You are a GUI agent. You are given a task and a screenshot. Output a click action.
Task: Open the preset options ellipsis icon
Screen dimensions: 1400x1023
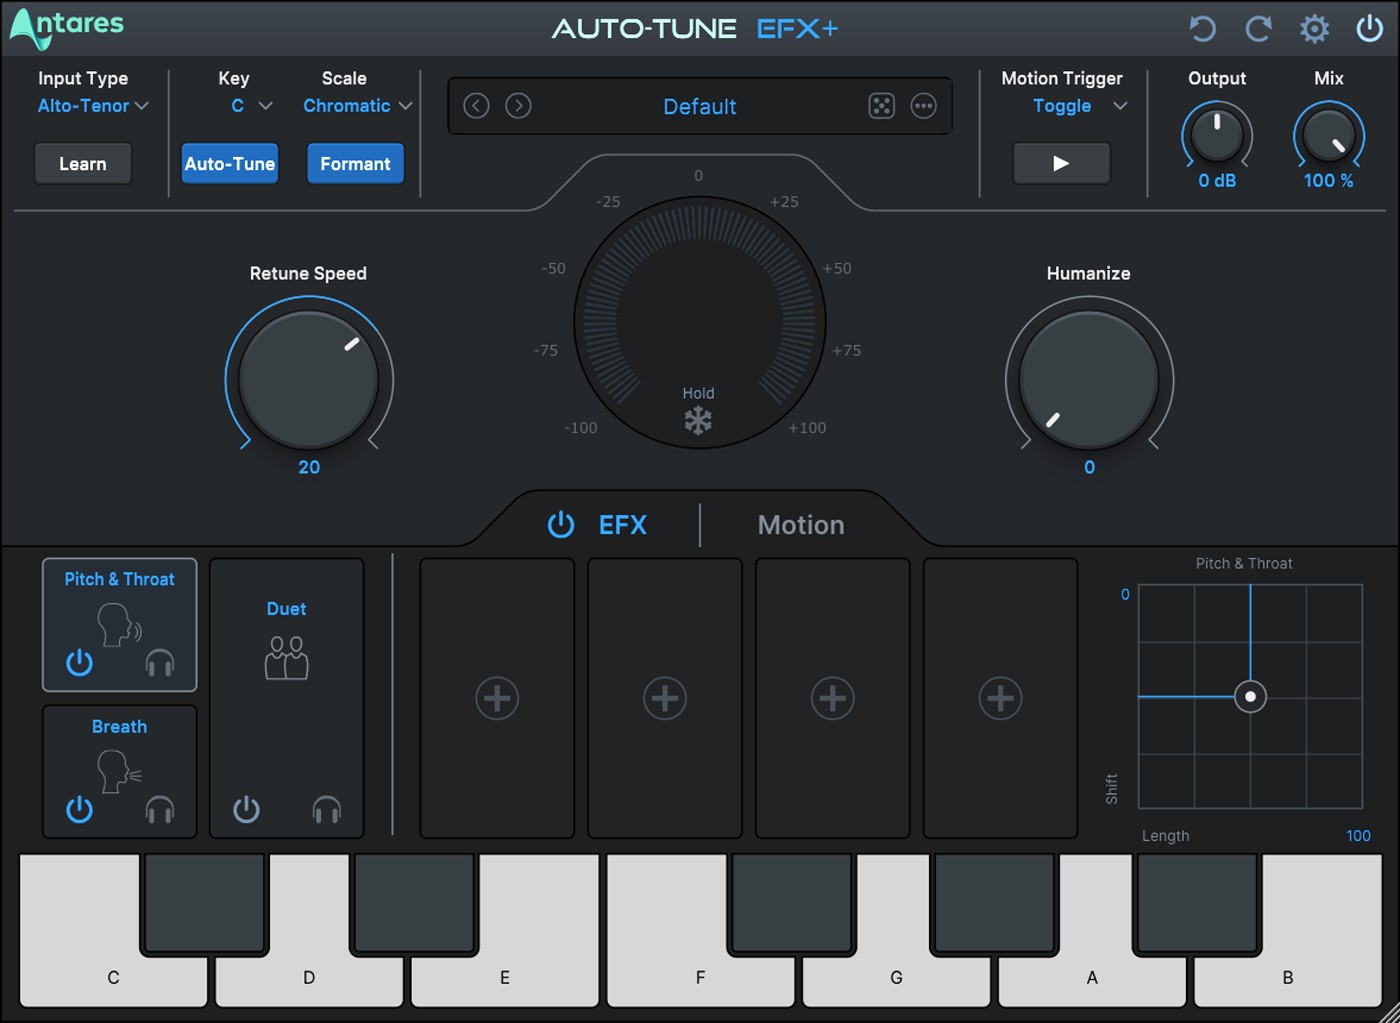tap(923, 106)
